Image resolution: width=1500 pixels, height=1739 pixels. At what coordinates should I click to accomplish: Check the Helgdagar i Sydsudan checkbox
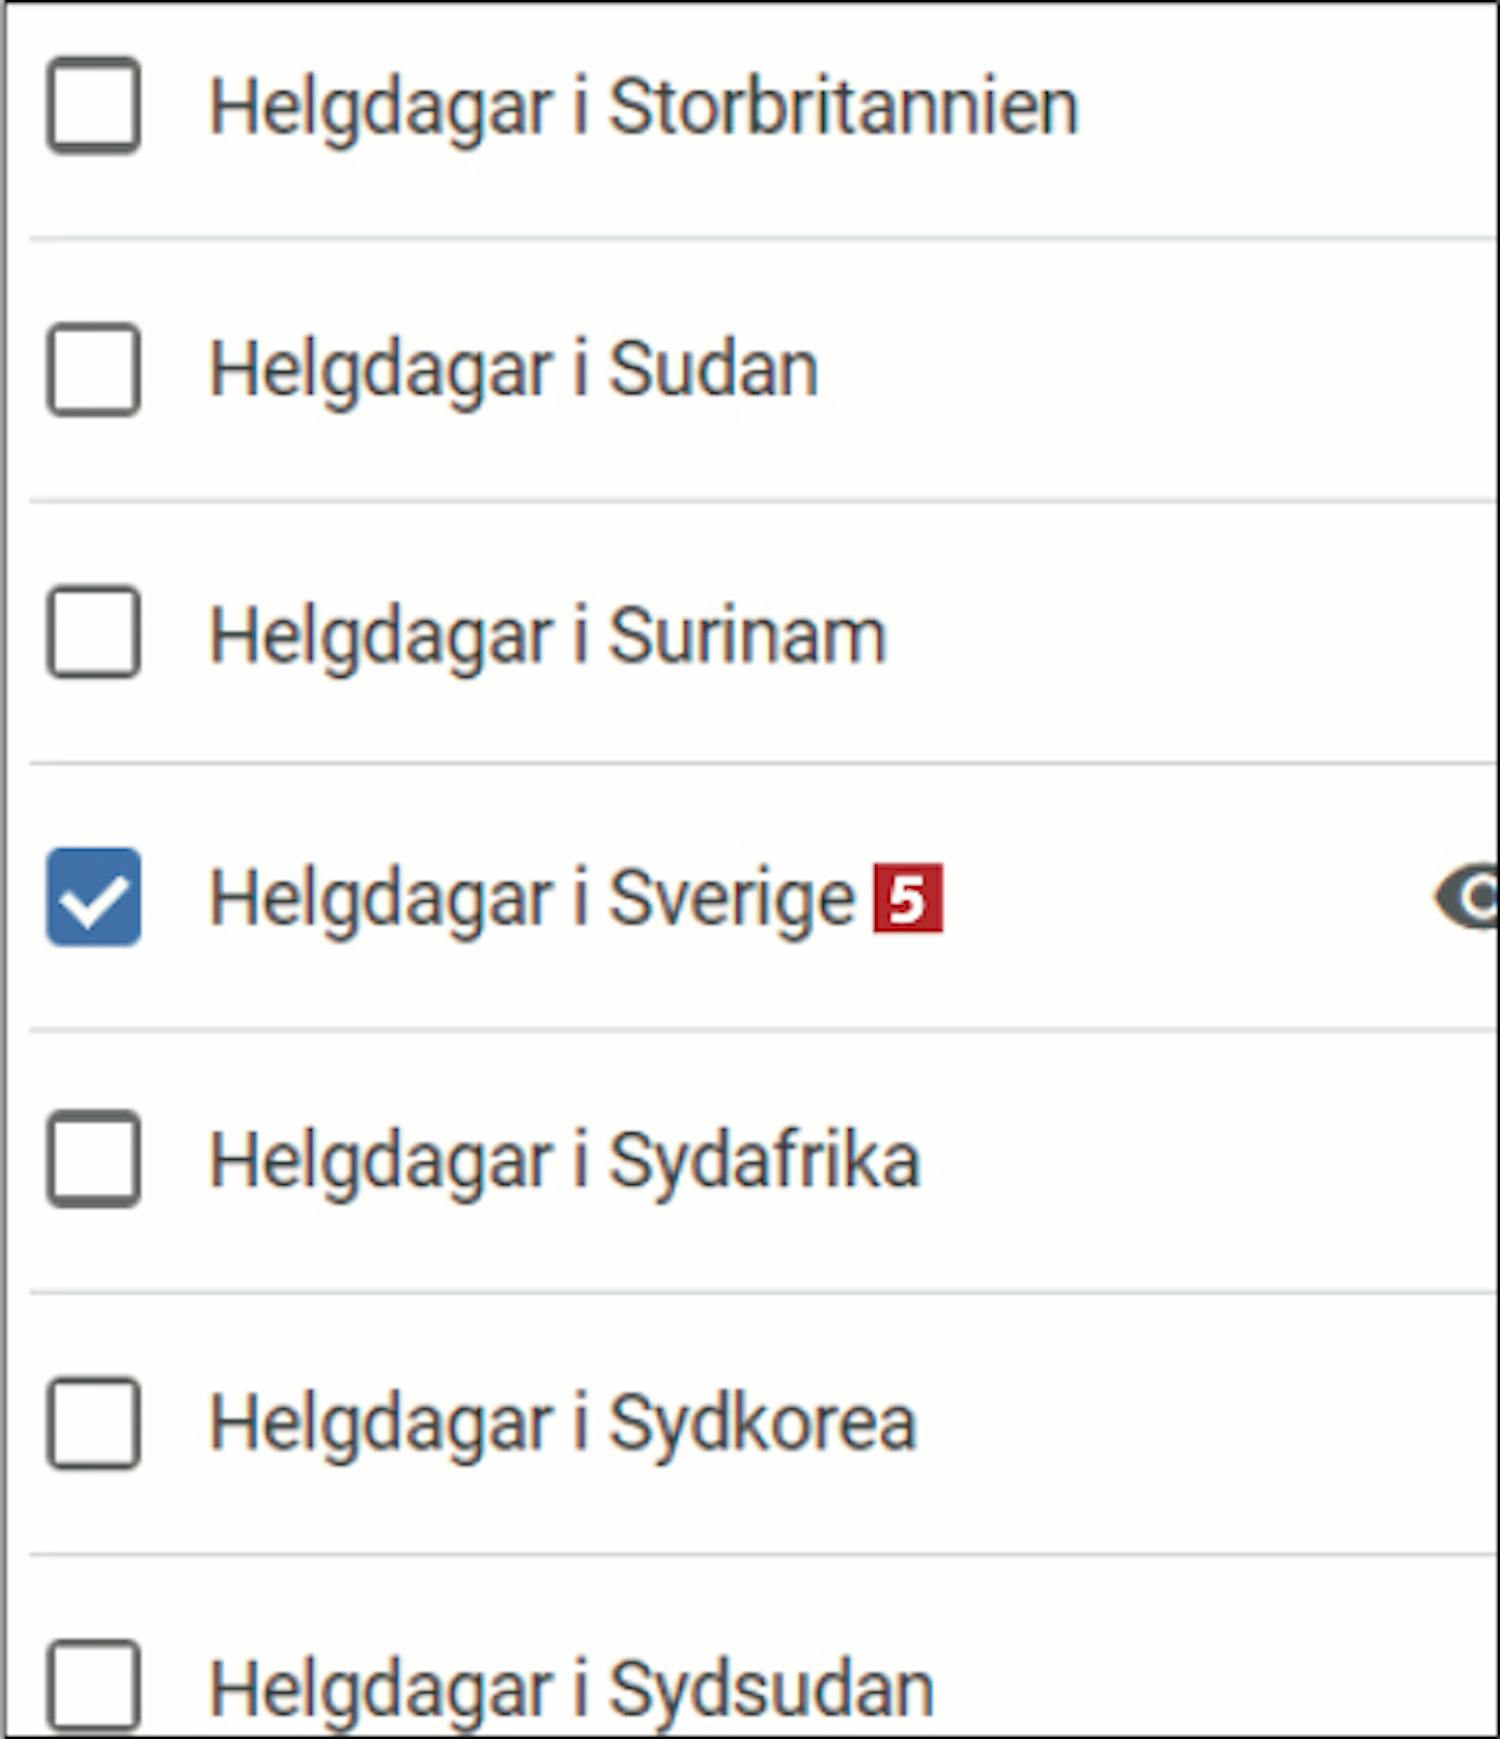pyautogui.click(x=93, y=1686)
